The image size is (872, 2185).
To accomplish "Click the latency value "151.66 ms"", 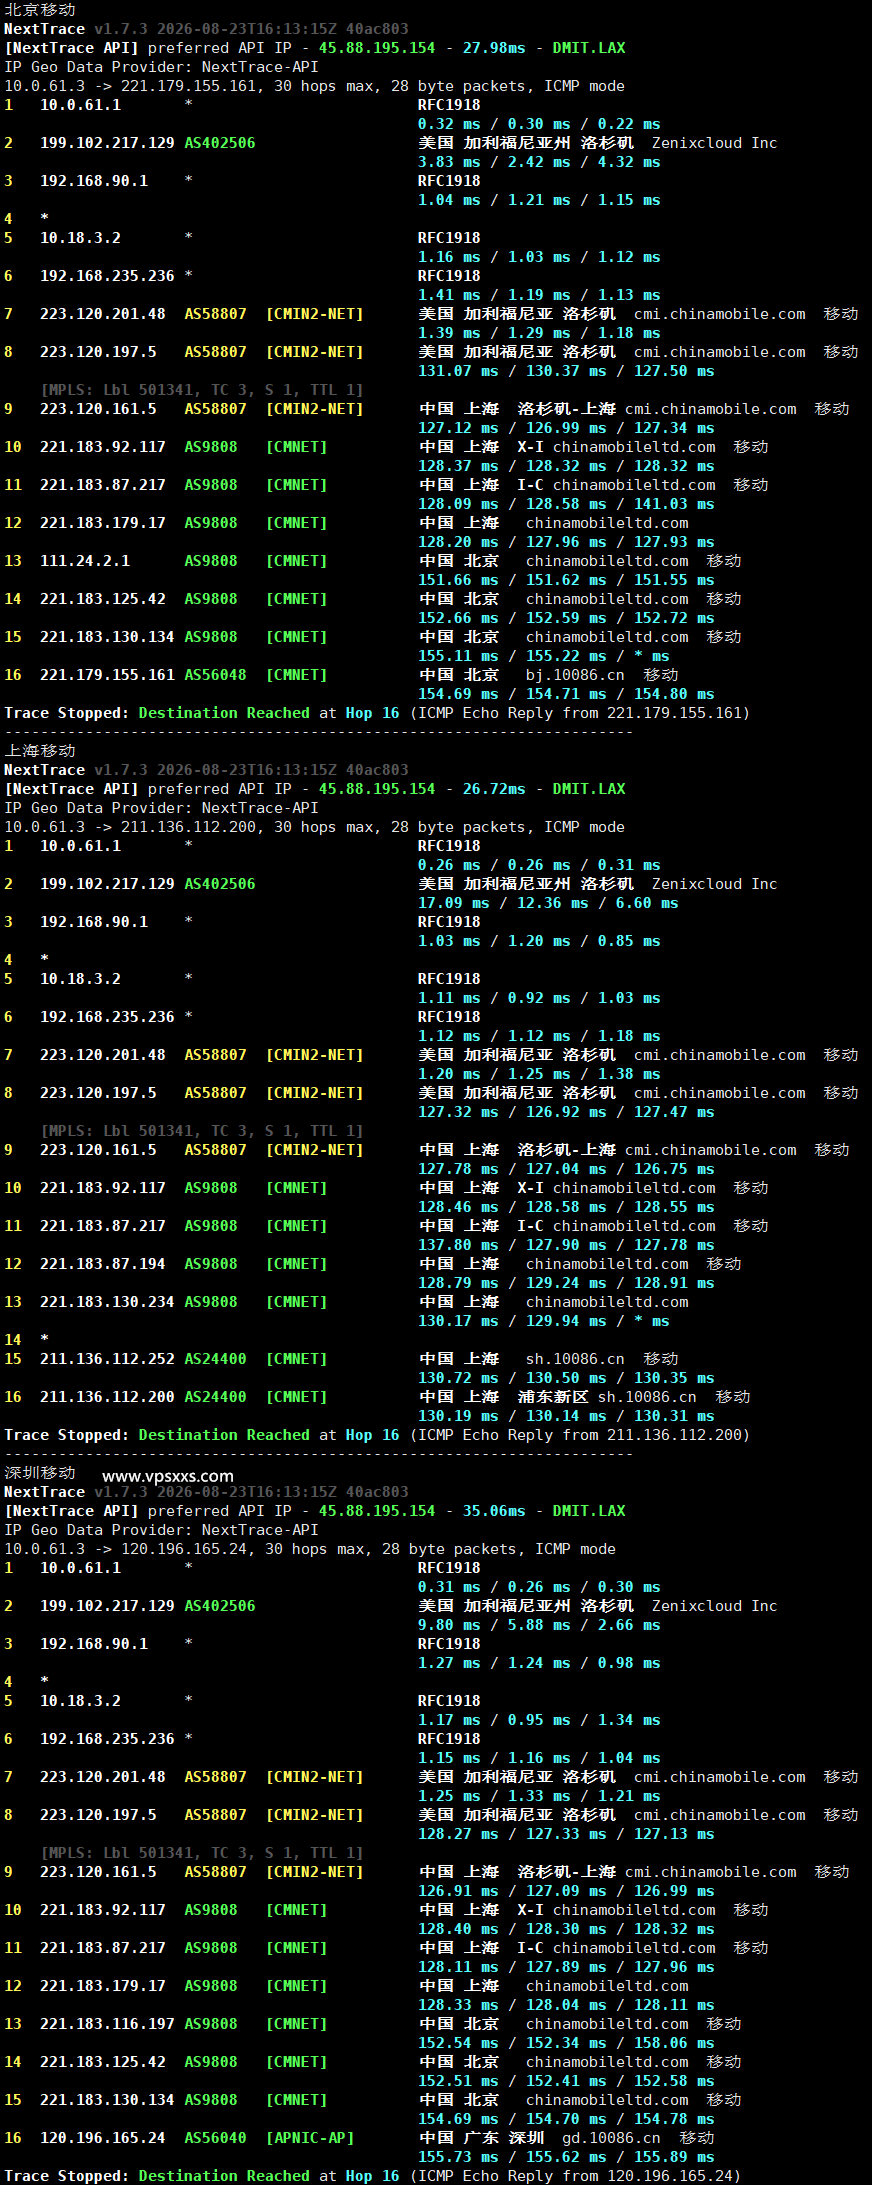I will coord(458,580).
